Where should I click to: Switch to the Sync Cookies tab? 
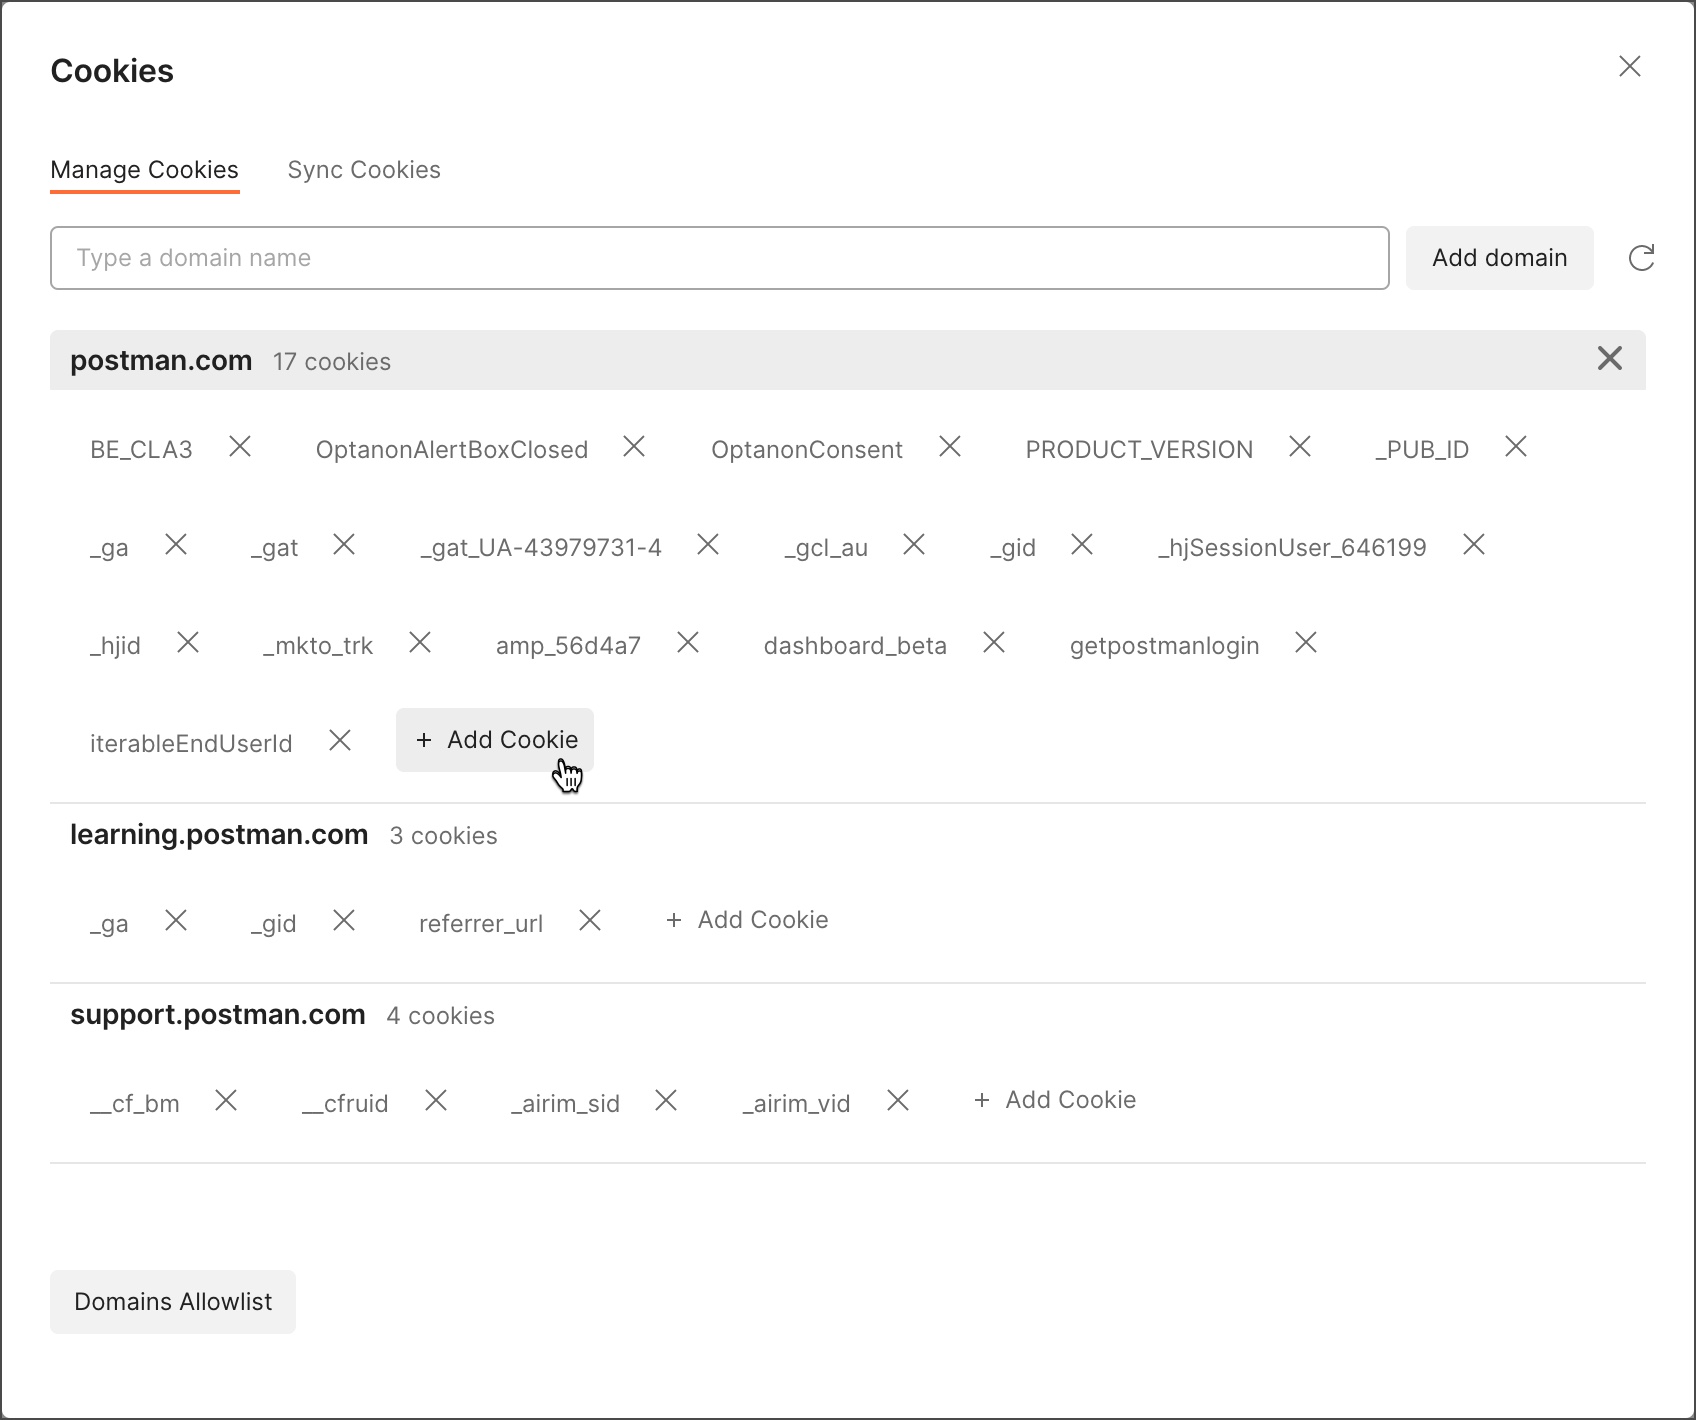pos(364,170)
